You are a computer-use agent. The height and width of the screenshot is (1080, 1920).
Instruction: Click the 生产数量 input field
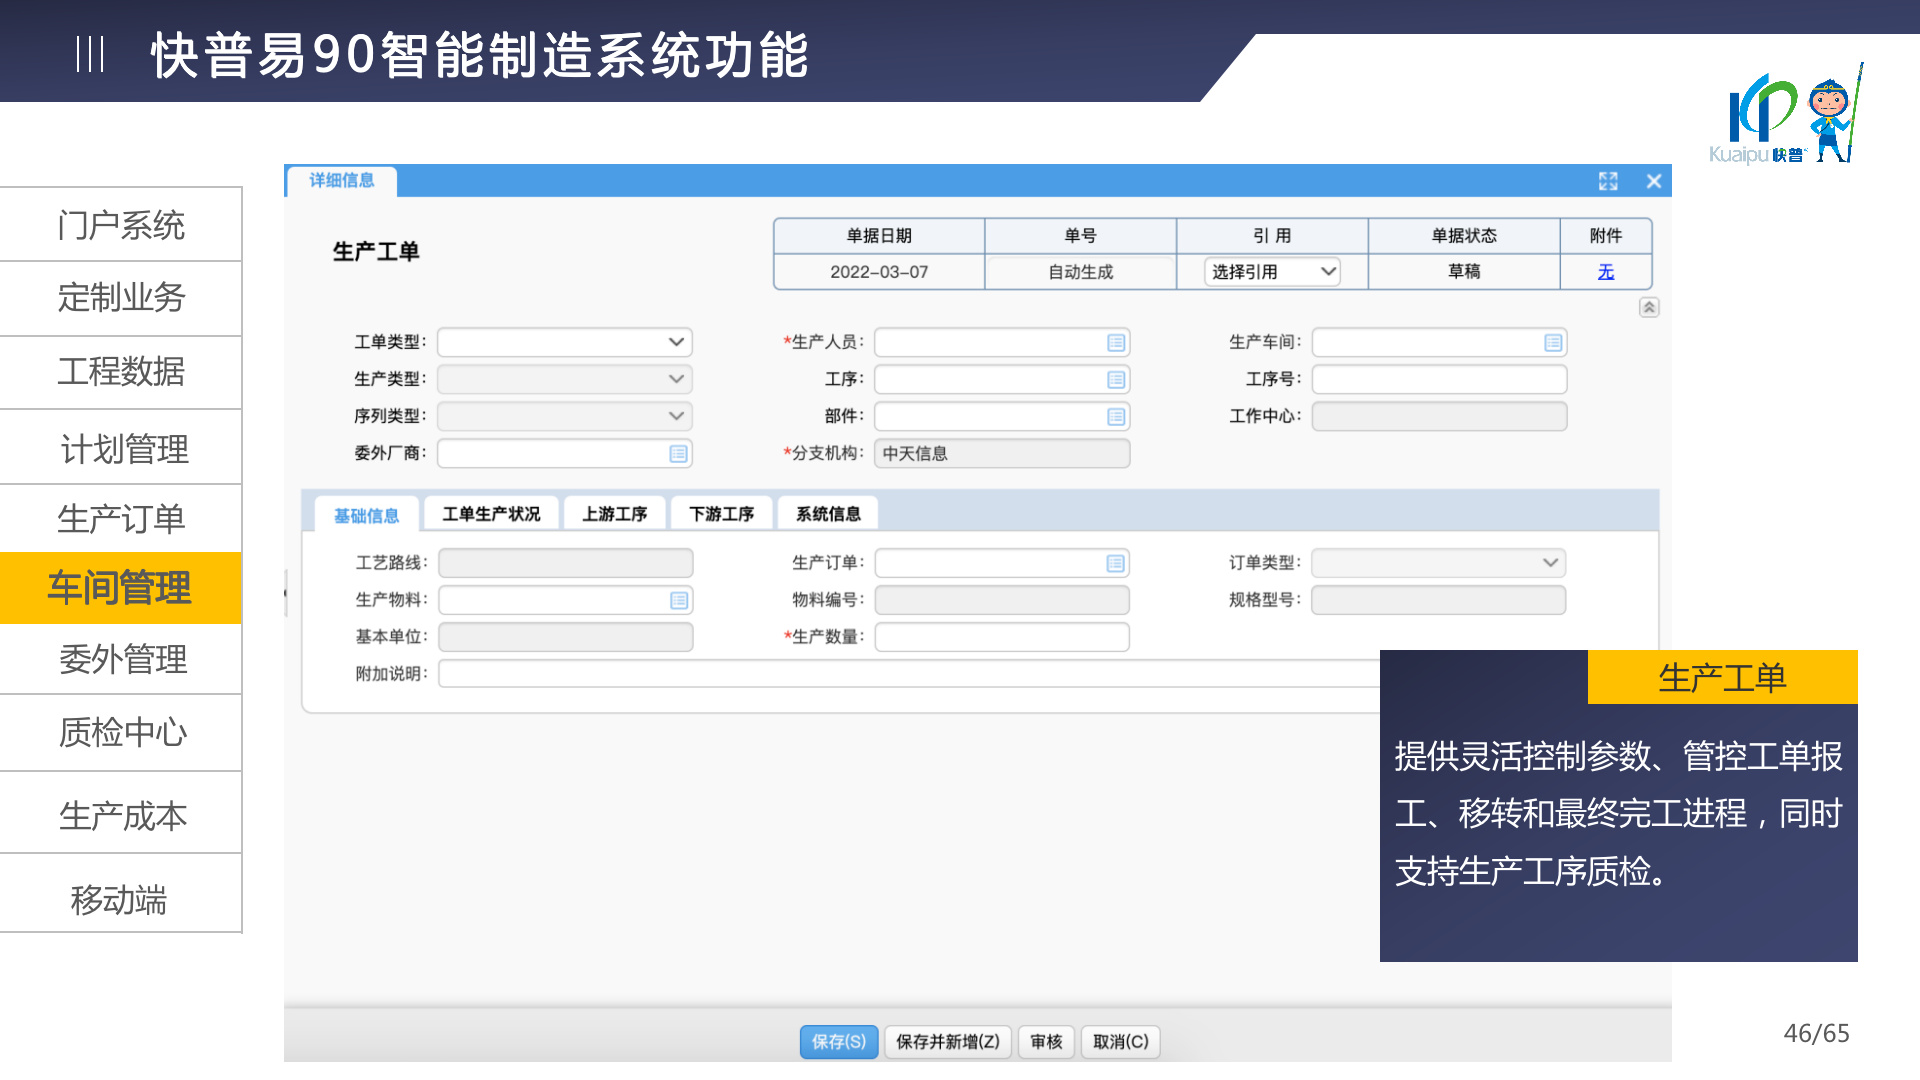1001,637
